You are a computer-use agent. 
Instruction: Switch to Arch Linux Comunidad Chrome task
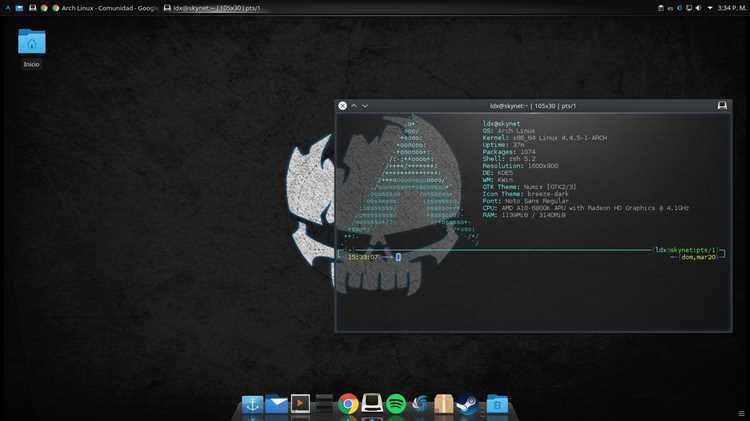point(105,8)
